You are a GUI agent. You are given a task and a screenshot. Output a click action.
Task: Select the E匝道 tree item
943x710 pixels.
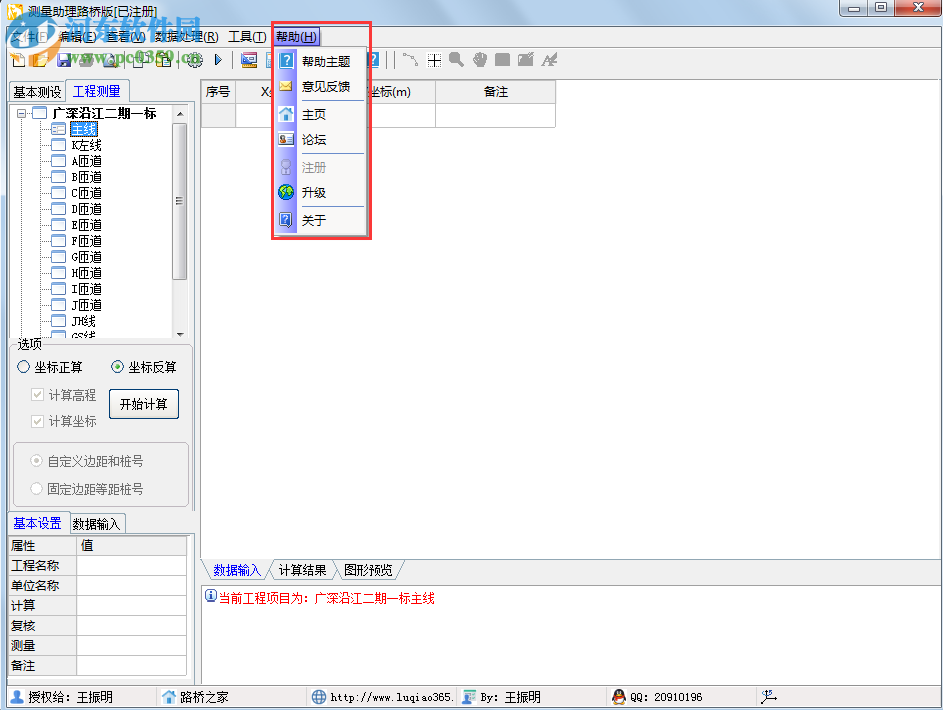pos(86,225)
